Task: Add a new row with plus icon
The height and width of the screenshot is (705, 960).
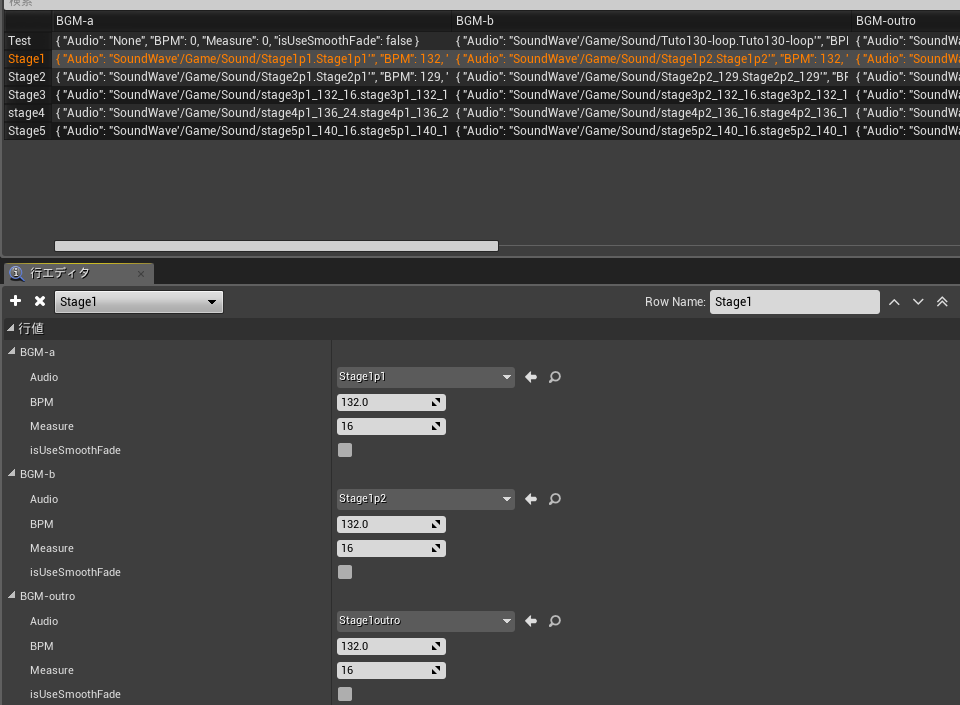Action: point(15,300)
